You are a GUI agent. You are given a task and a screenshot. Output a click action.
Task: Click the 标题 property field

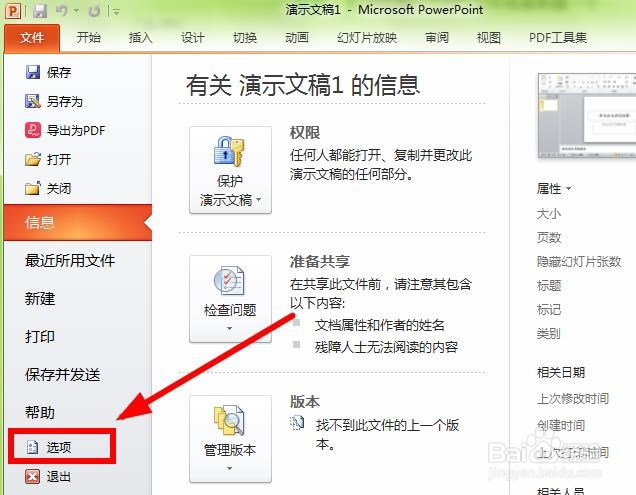(548, 286)
